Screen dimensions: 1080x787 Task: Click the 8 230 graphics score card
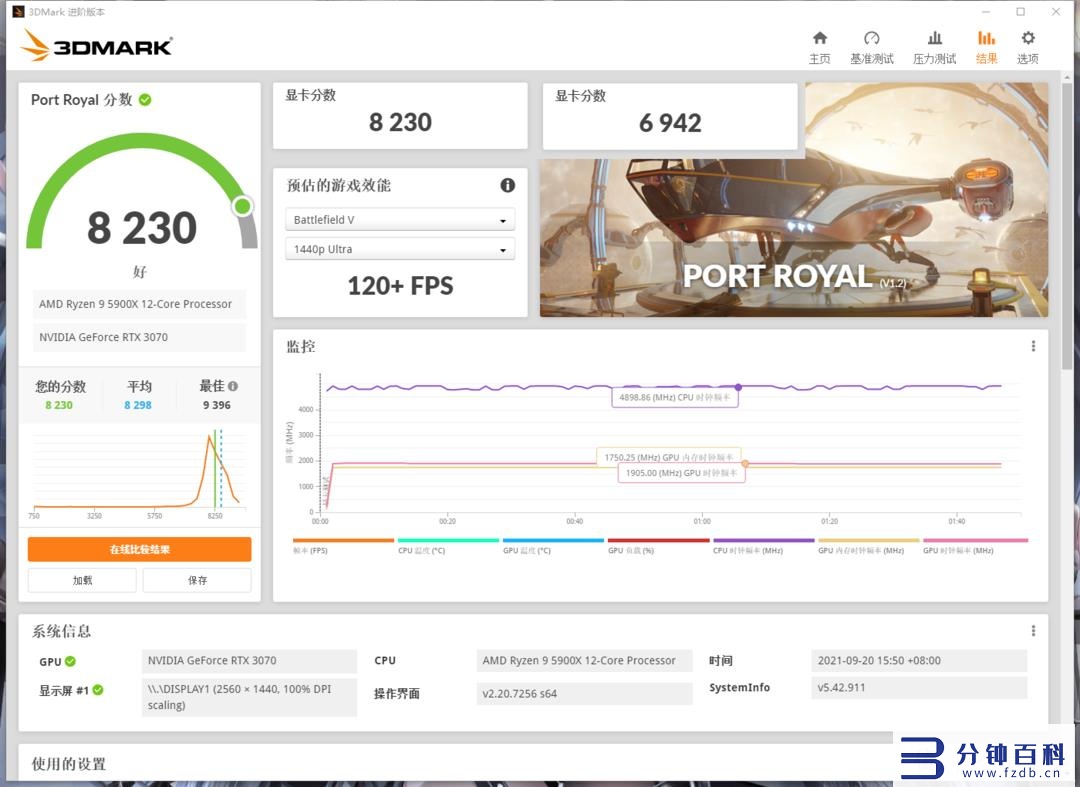tap(400, 116)
